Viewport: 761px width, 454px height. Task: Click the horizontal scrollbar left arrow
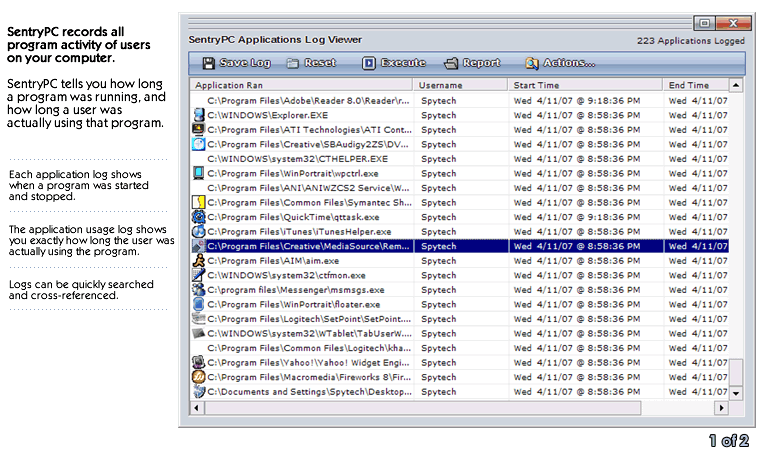click(x=197, y=408)
